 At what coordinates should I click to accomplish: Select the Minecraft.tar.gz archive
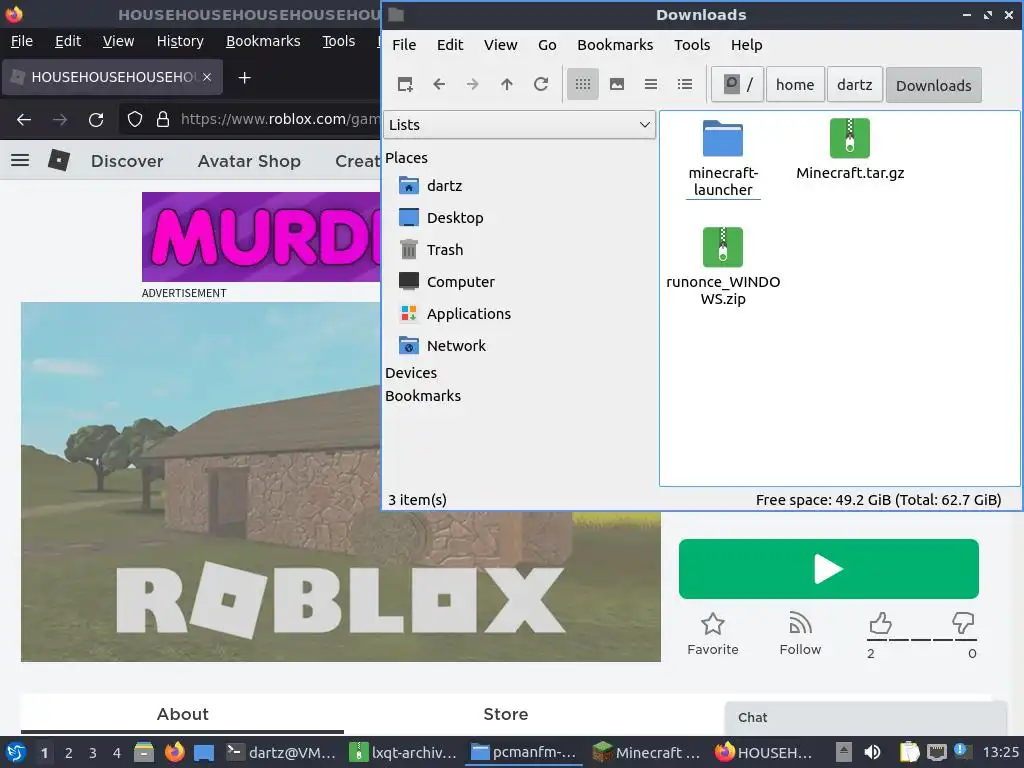coord(850,150)
